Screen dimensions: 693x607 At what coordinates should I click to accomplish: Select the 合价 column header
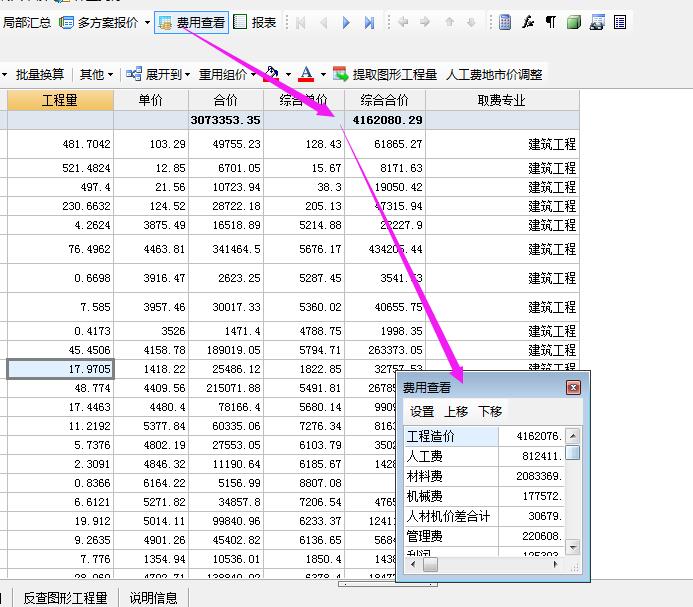point(225,100)
